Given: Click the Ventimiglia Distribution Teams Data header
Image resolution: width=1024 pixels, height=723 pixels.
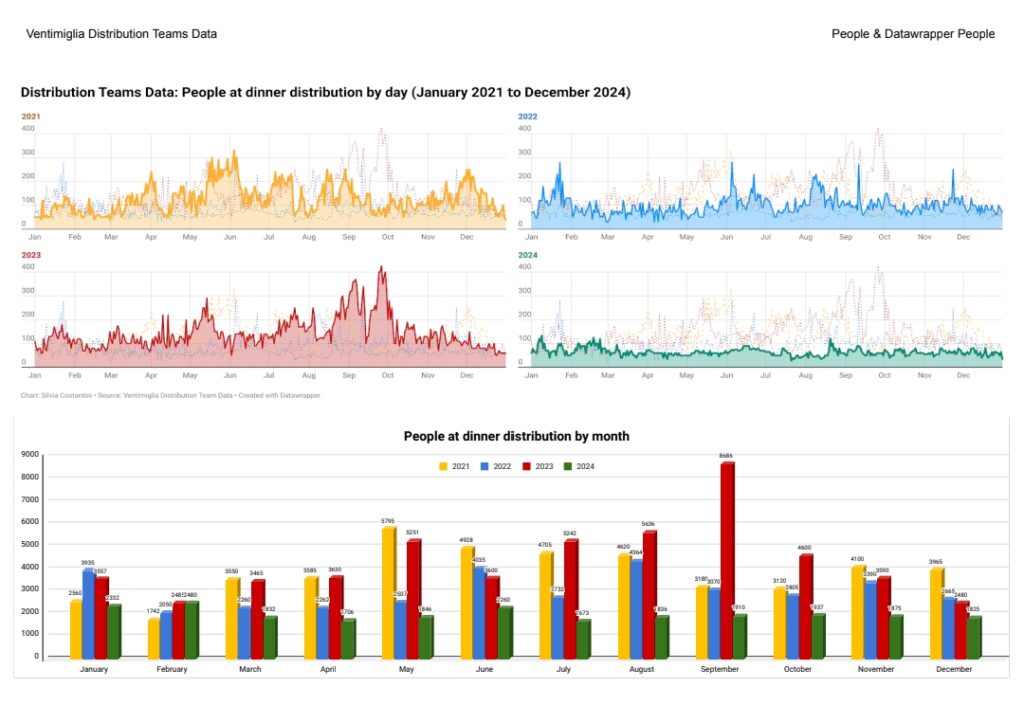Looking at the screenshot, I should (121, 34).
